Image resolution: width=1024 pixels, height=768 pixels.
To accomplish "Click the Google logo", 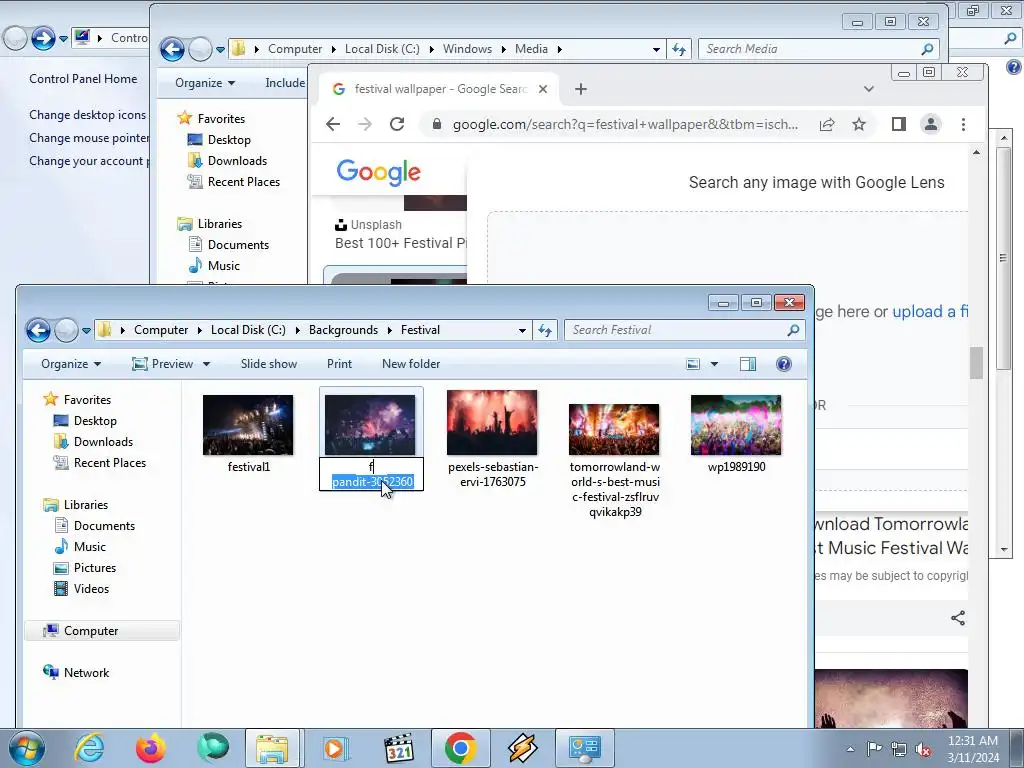I will (379, 172).
